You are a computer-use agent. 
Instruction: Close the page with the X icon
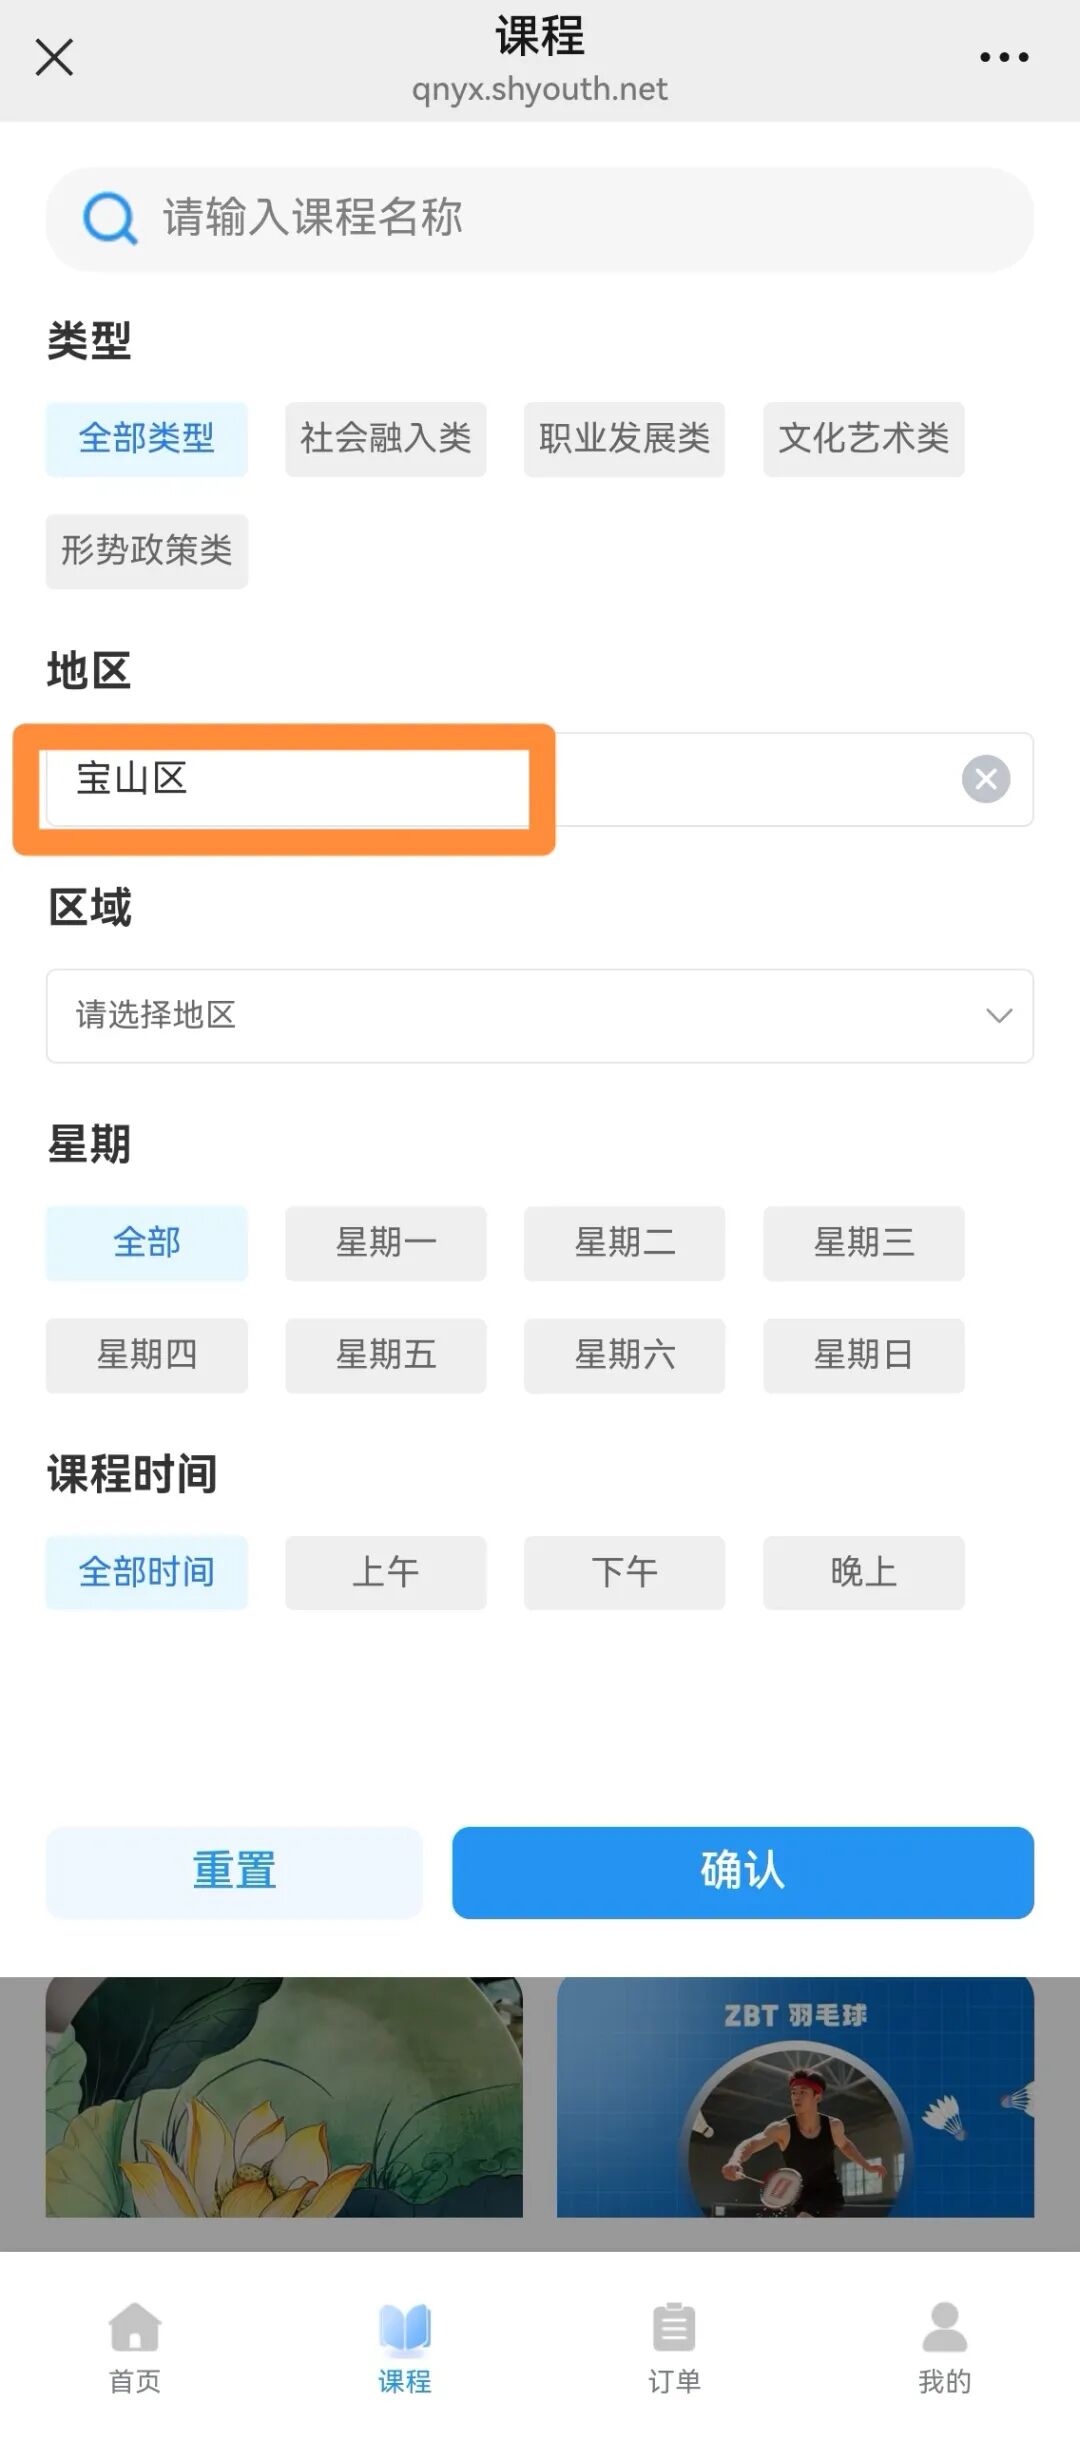(55, 57)
